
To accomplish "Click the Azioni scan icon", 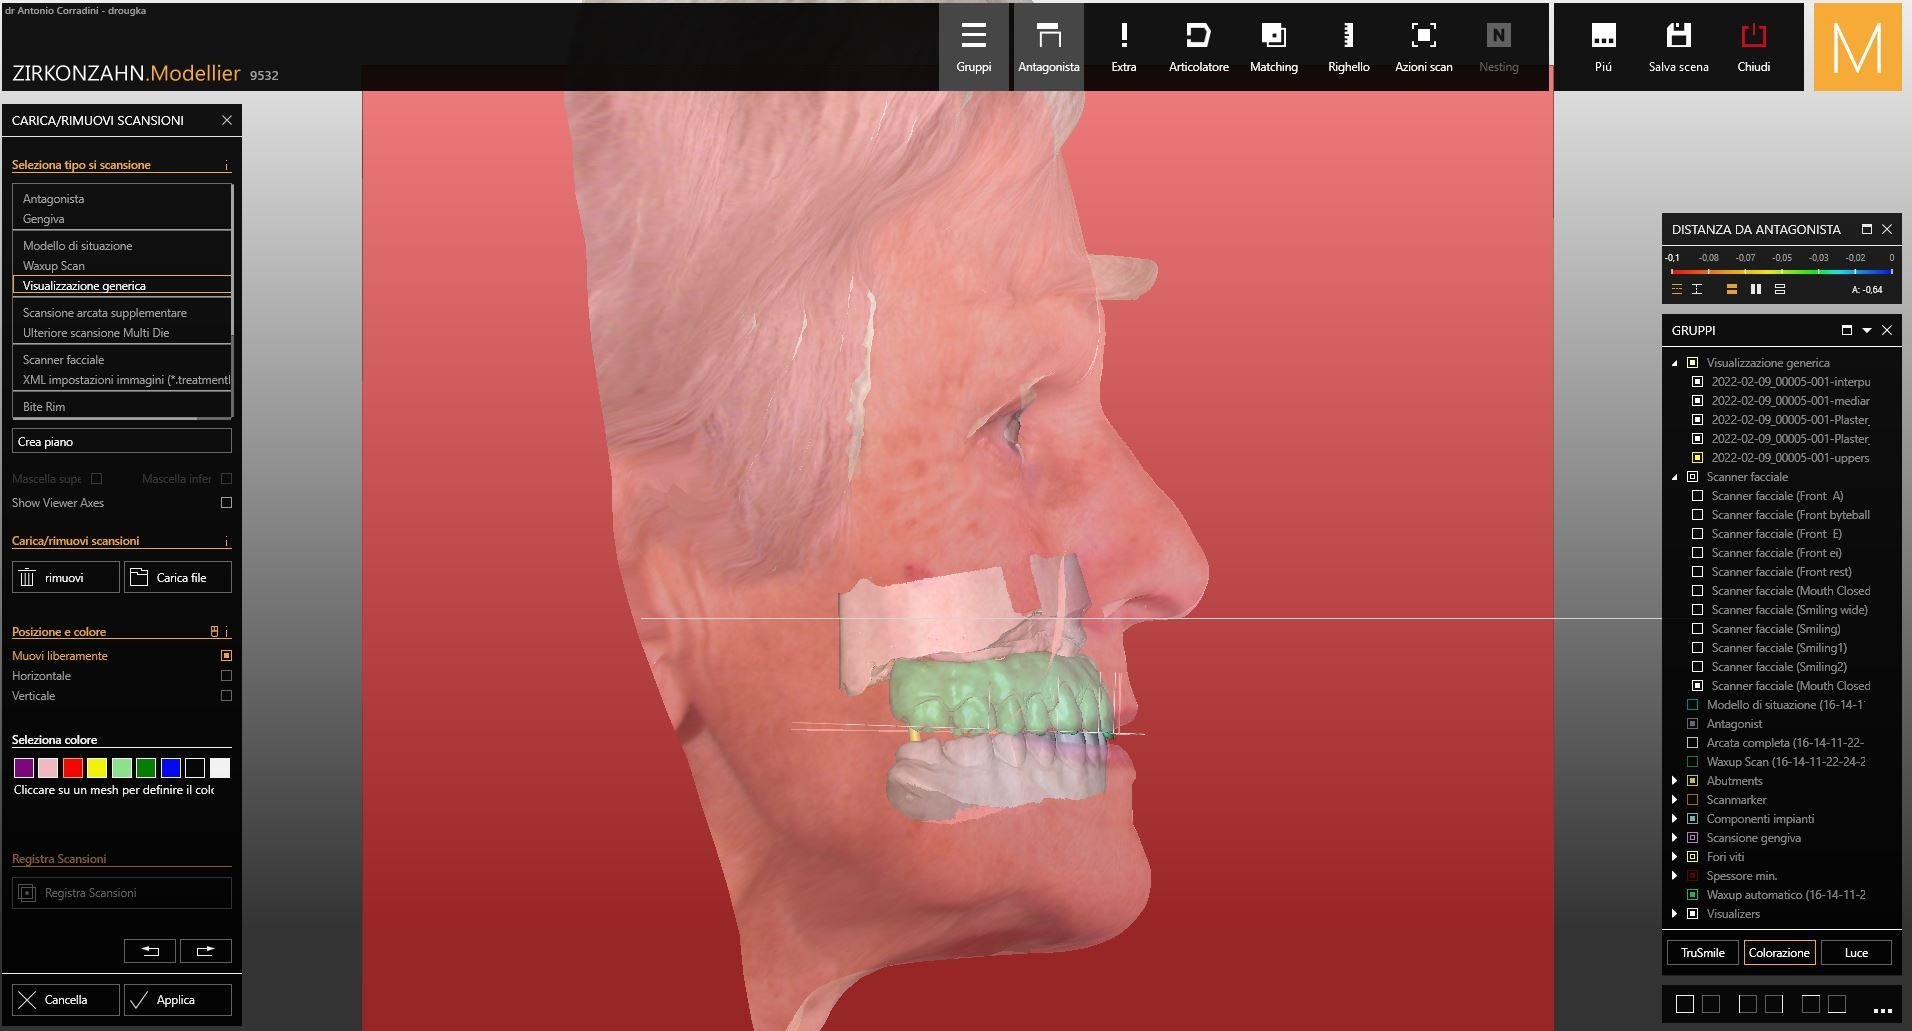I will coord(1423,46).
